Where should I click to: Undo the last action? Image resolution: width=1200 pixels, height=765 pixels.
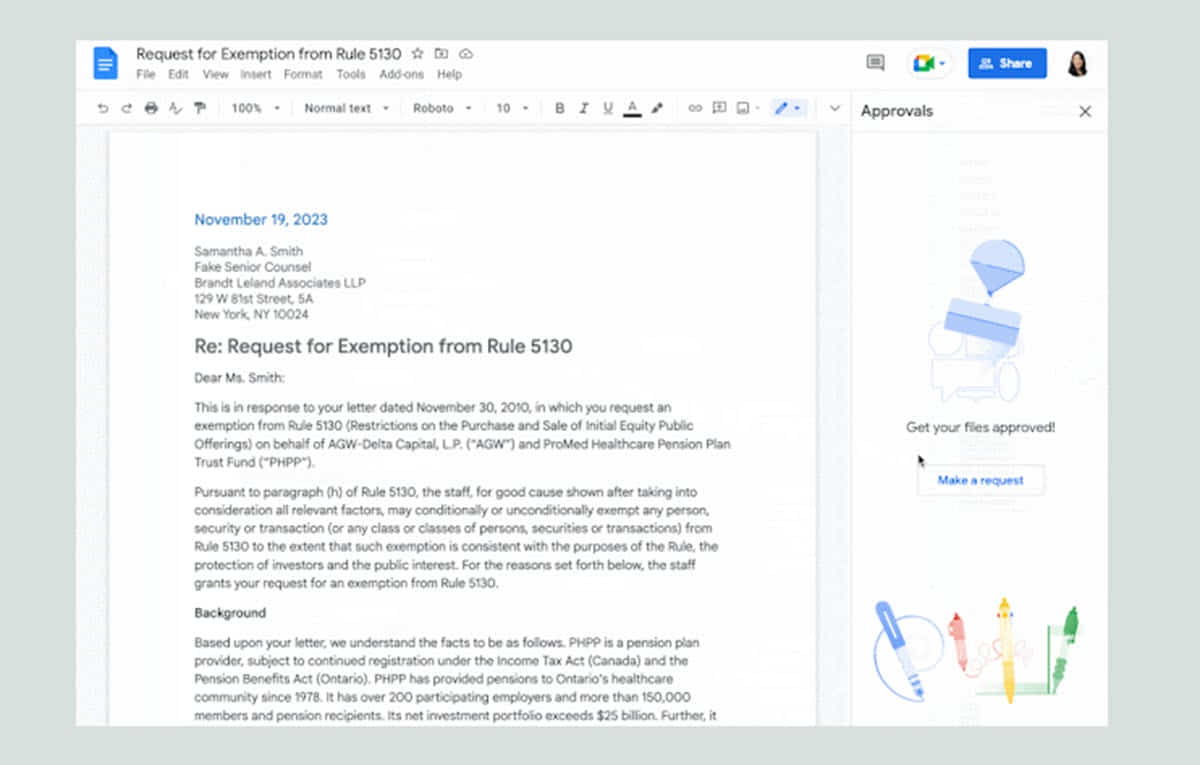[103, 108]
